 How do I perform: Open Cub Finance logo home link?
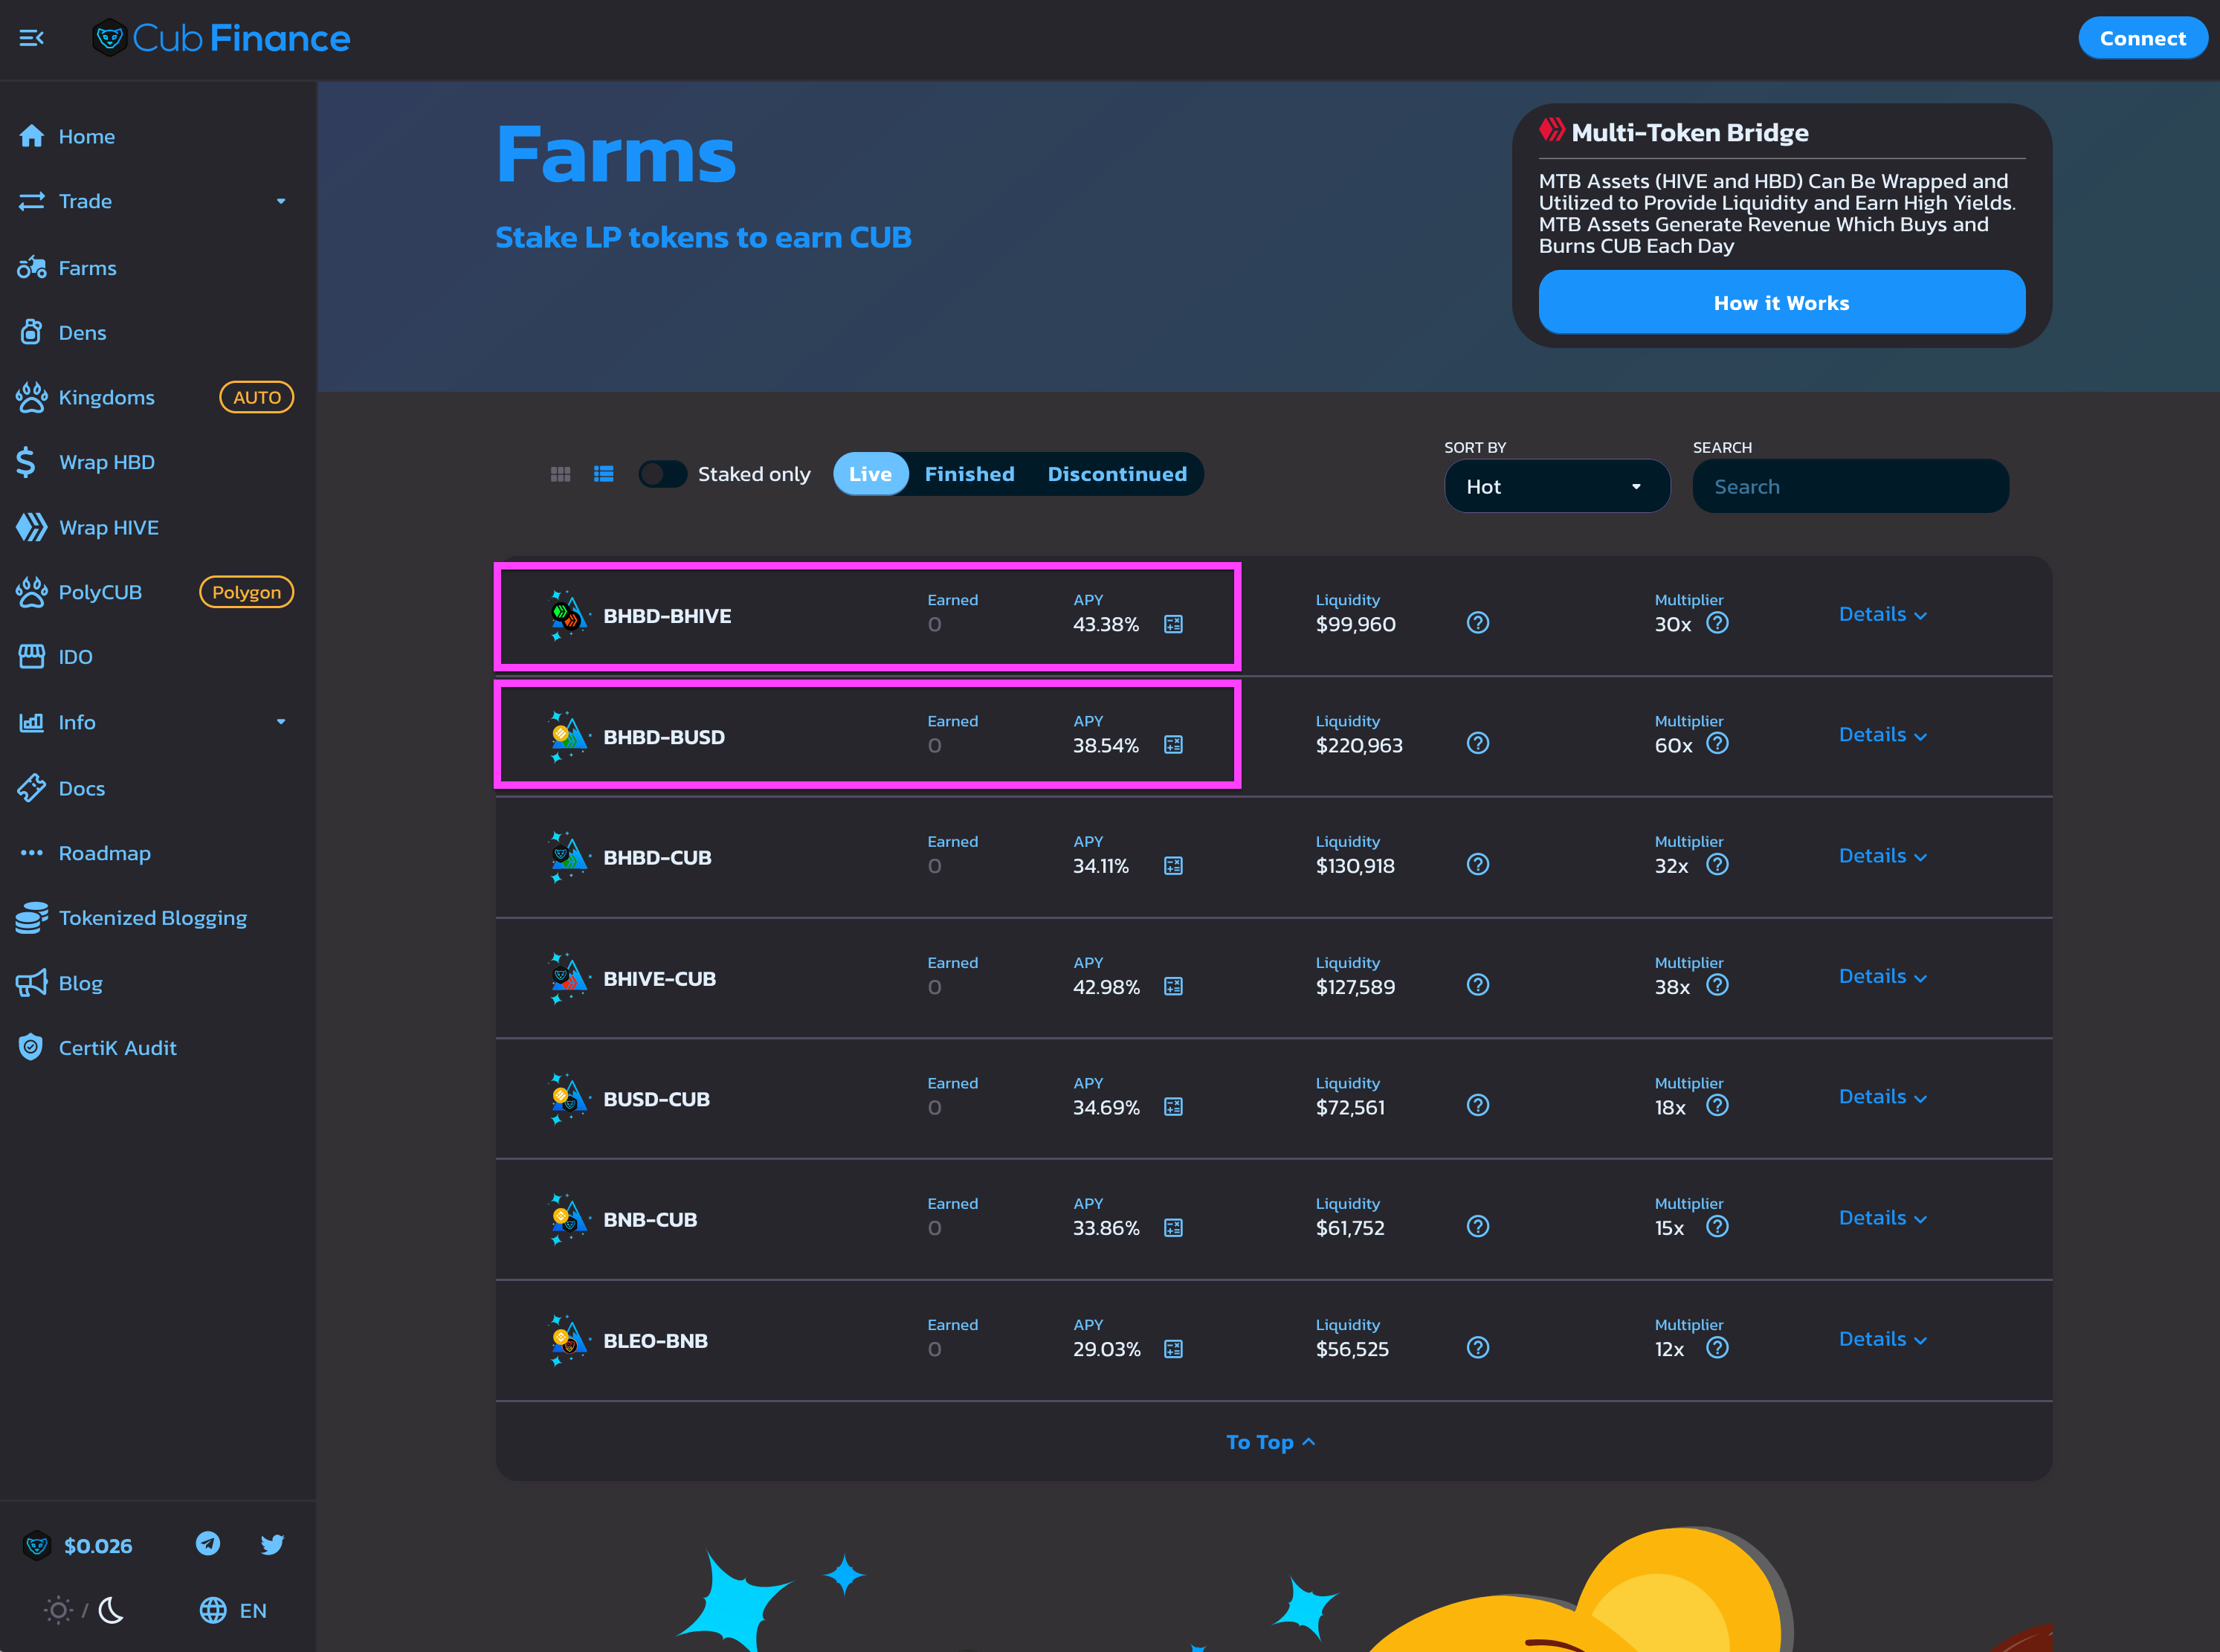coord(221,38)
